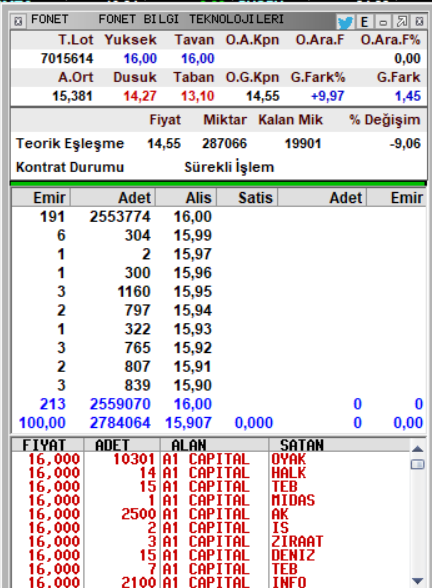The width and height of the screenshot is (432, 588).
Task: Click total quantity 2784064
Action: (120, 423)
